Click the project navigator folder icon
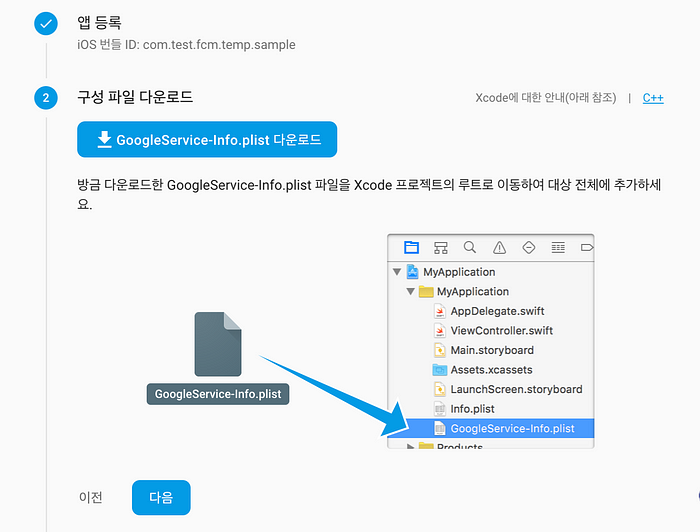The image size is (700, 532). point(411,247)
